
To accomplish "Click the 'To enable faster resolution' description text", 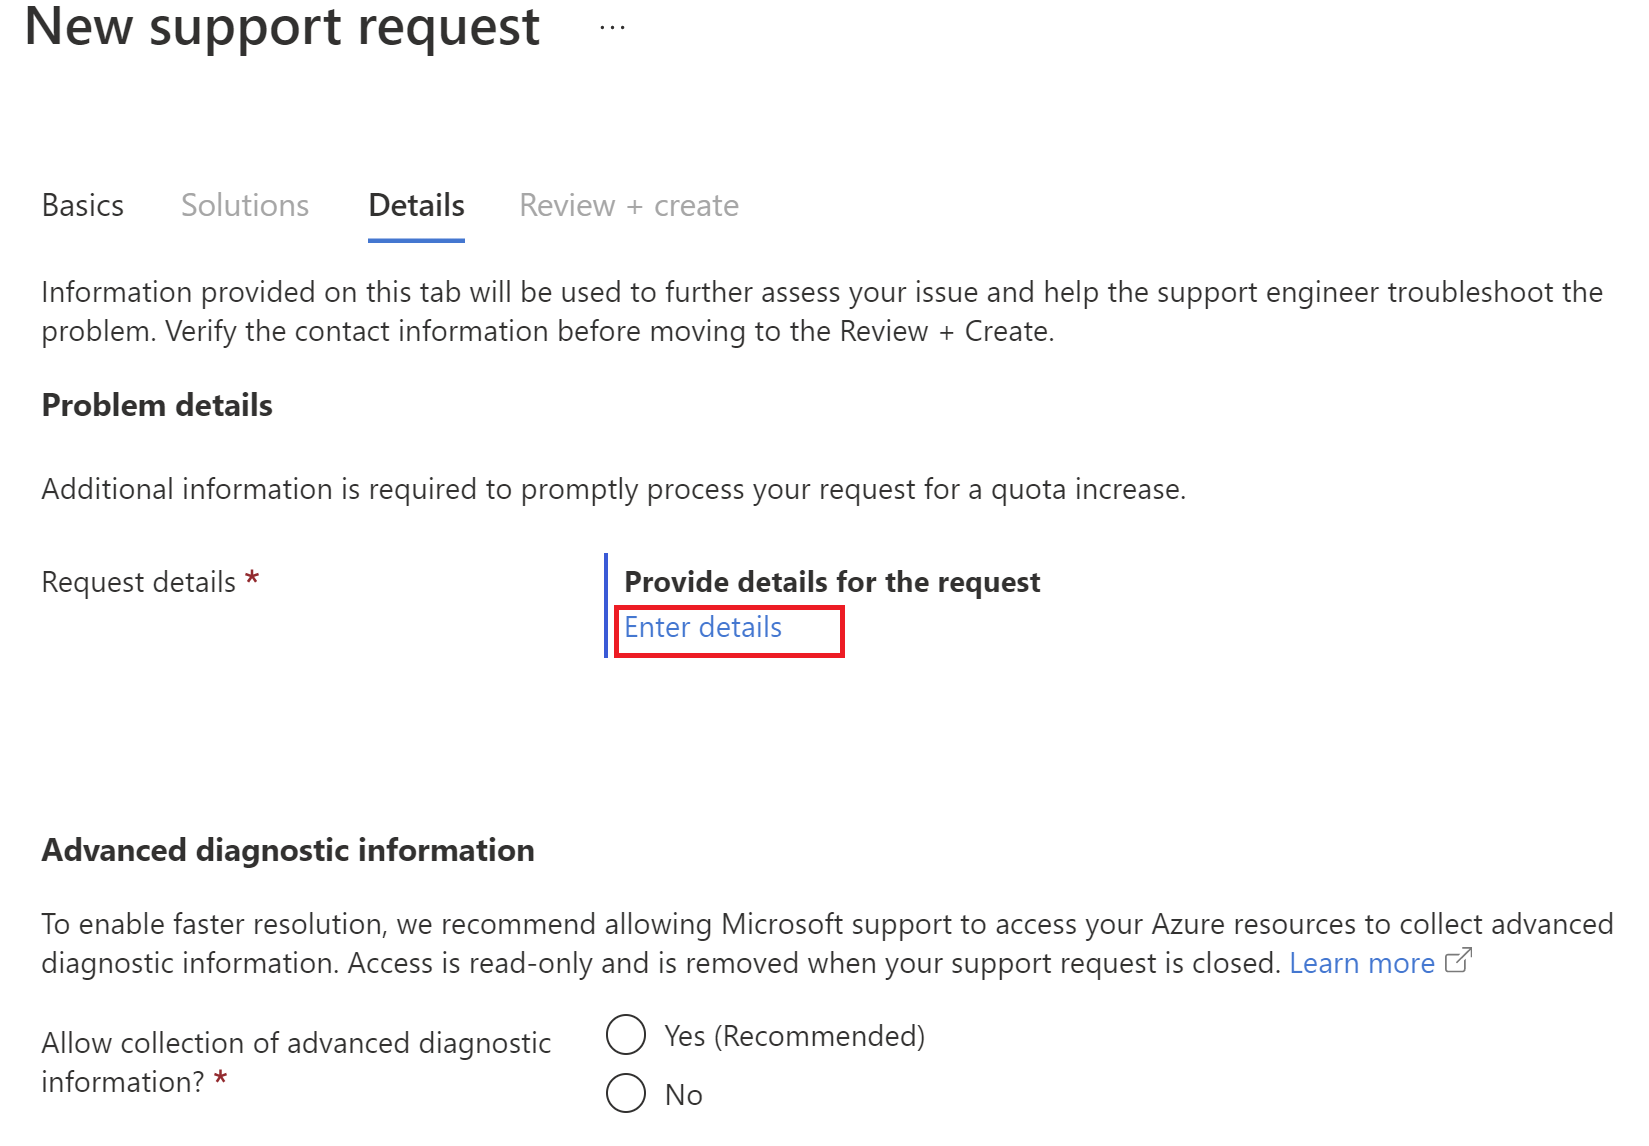I will (826, 924).
